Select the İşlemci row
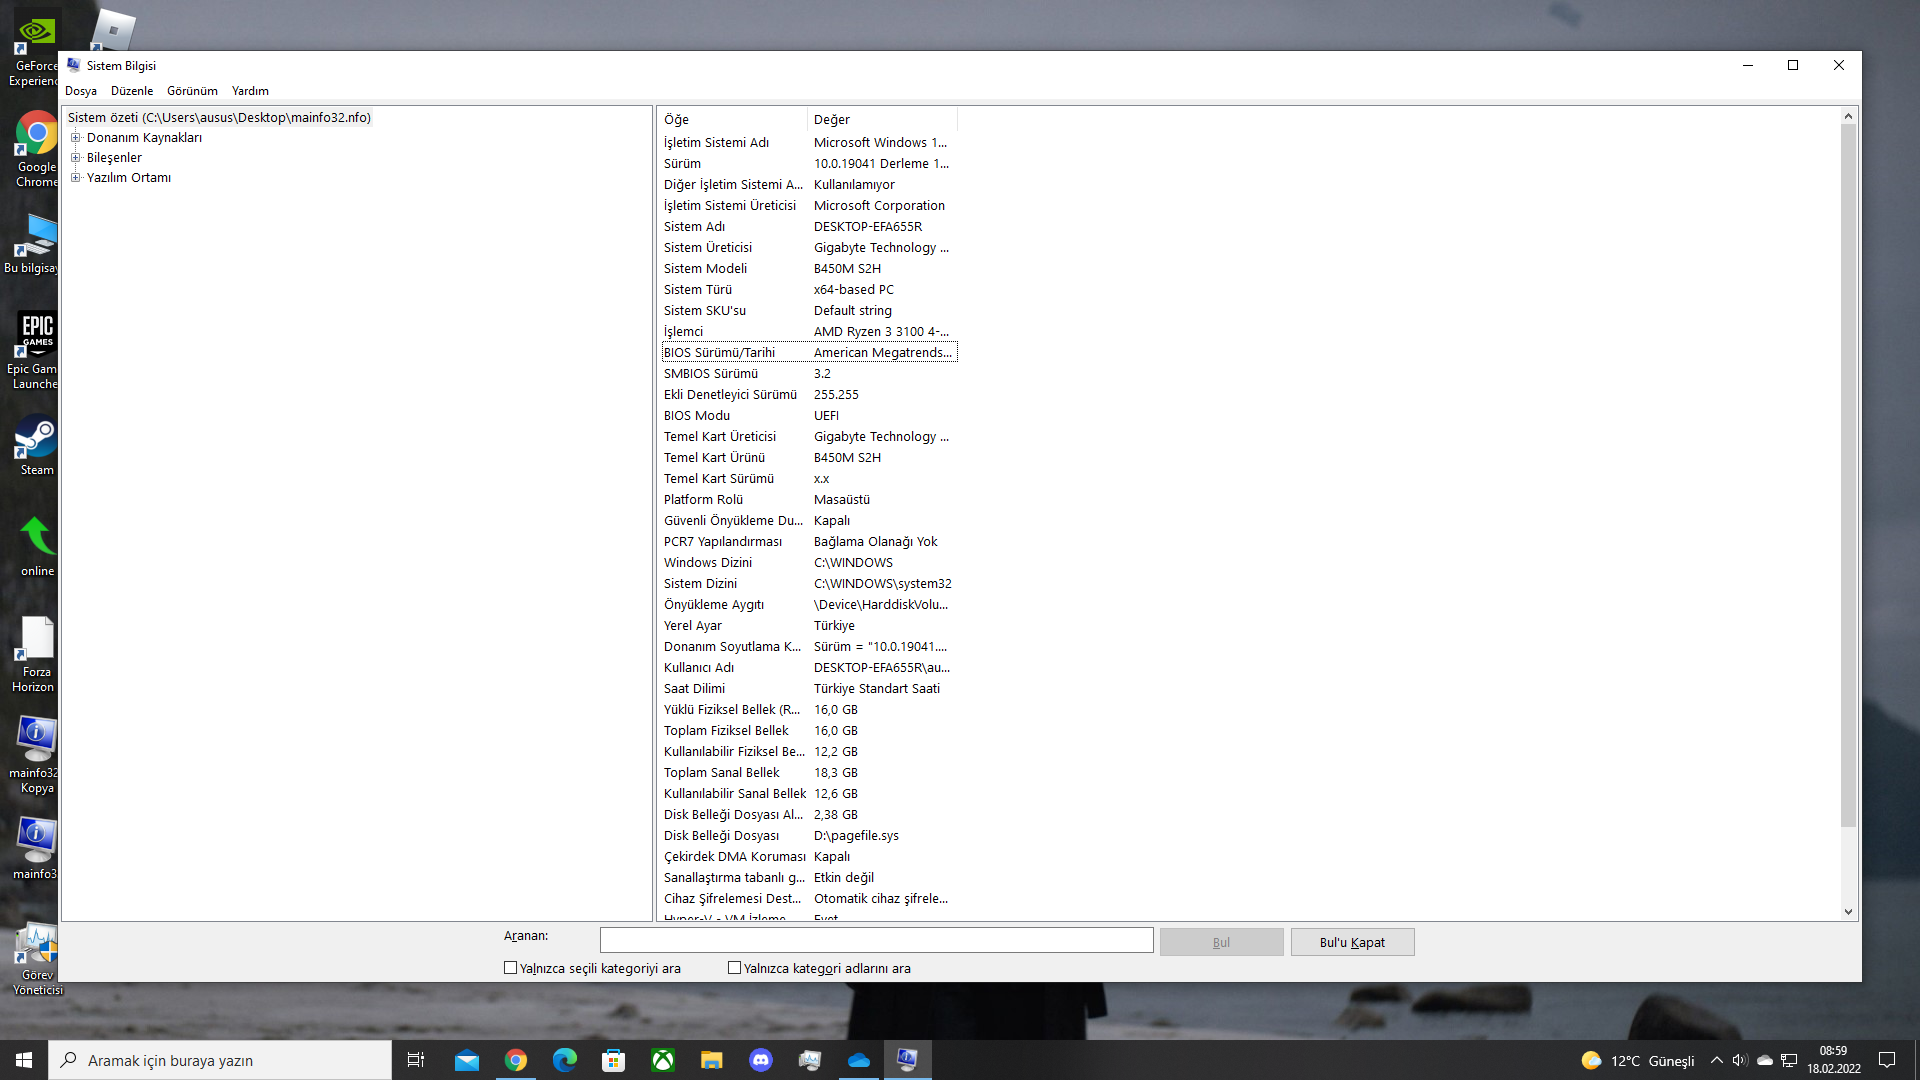 click(809, 331)
